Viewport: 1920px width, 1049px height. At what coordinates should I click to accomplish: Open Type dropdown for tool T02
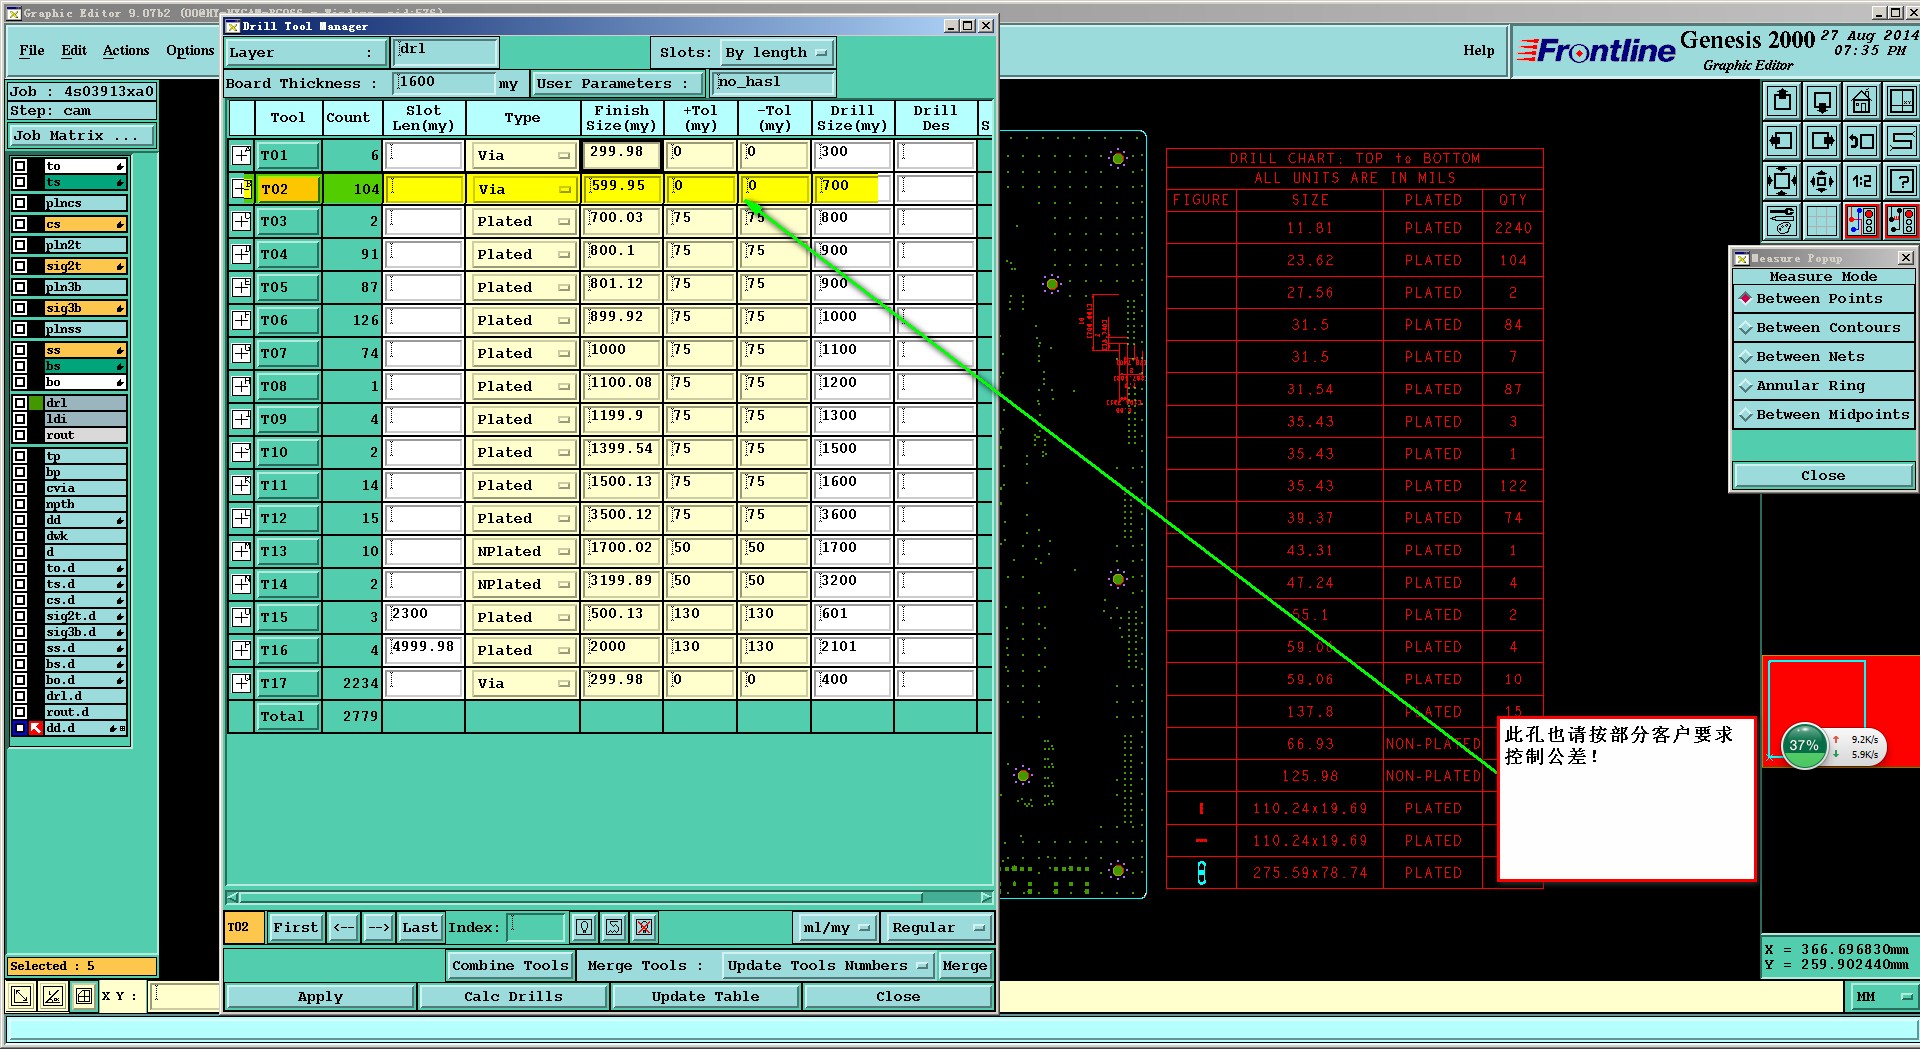(x=523, y=189)
